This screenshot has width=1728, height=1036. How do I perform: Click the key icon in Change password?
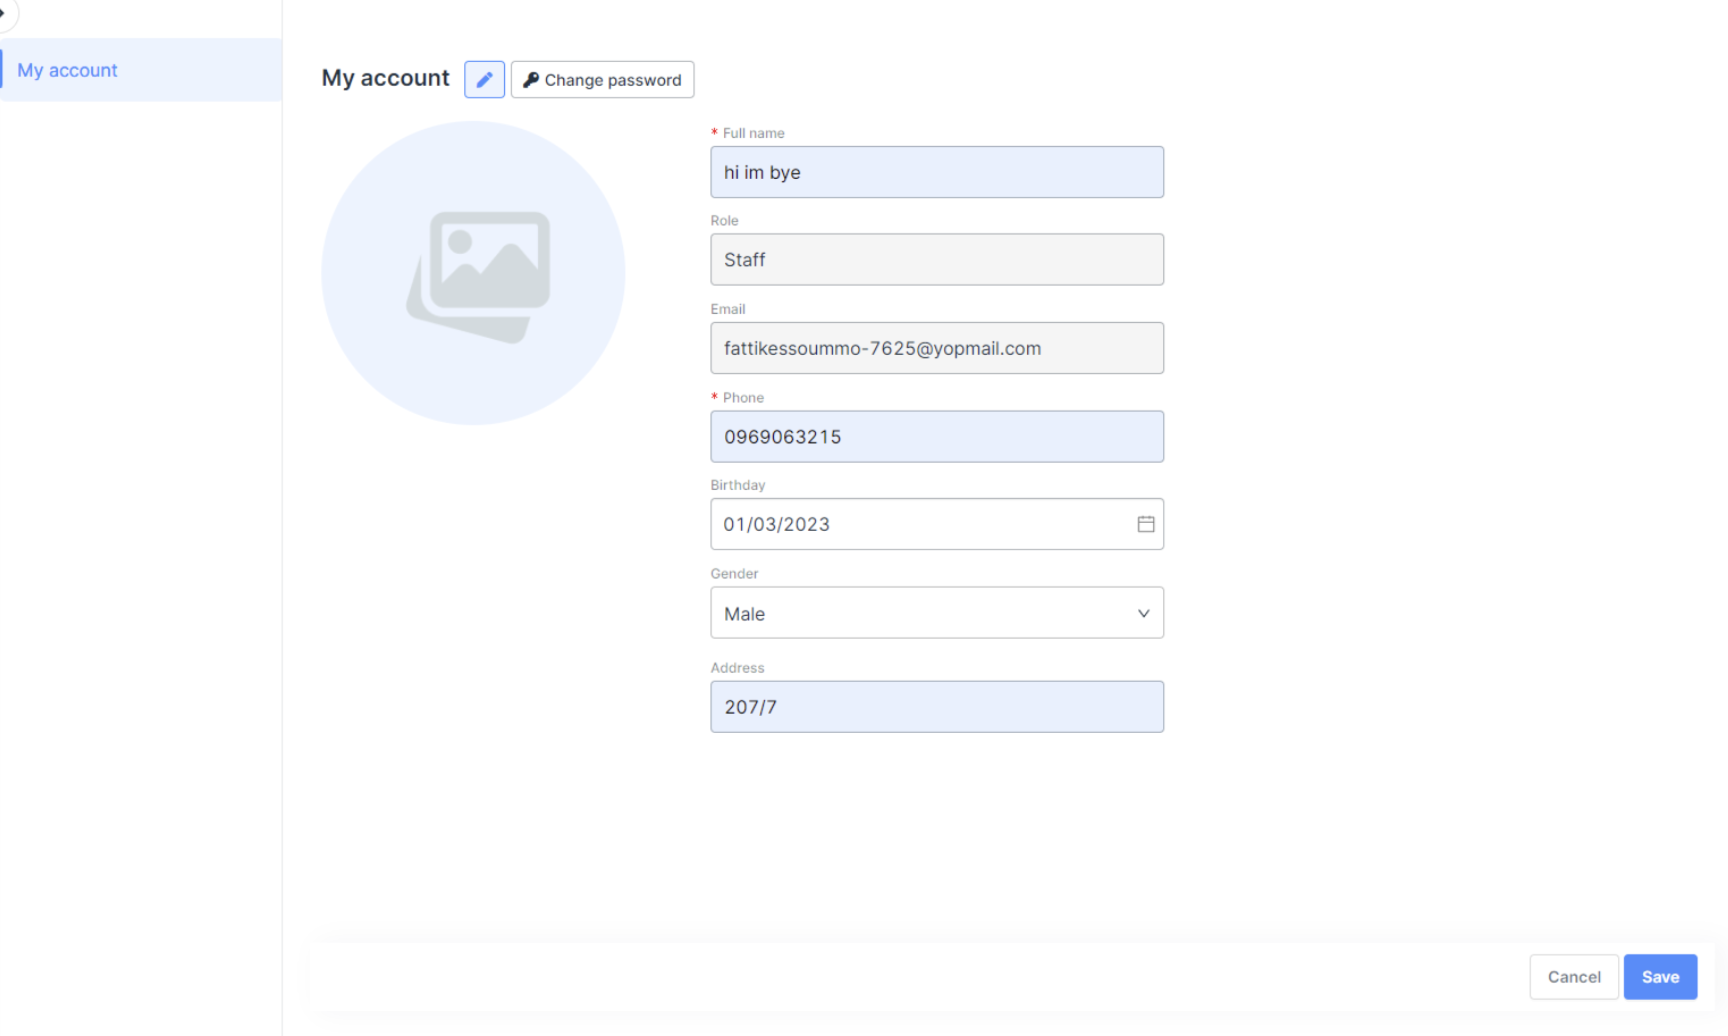531,80
